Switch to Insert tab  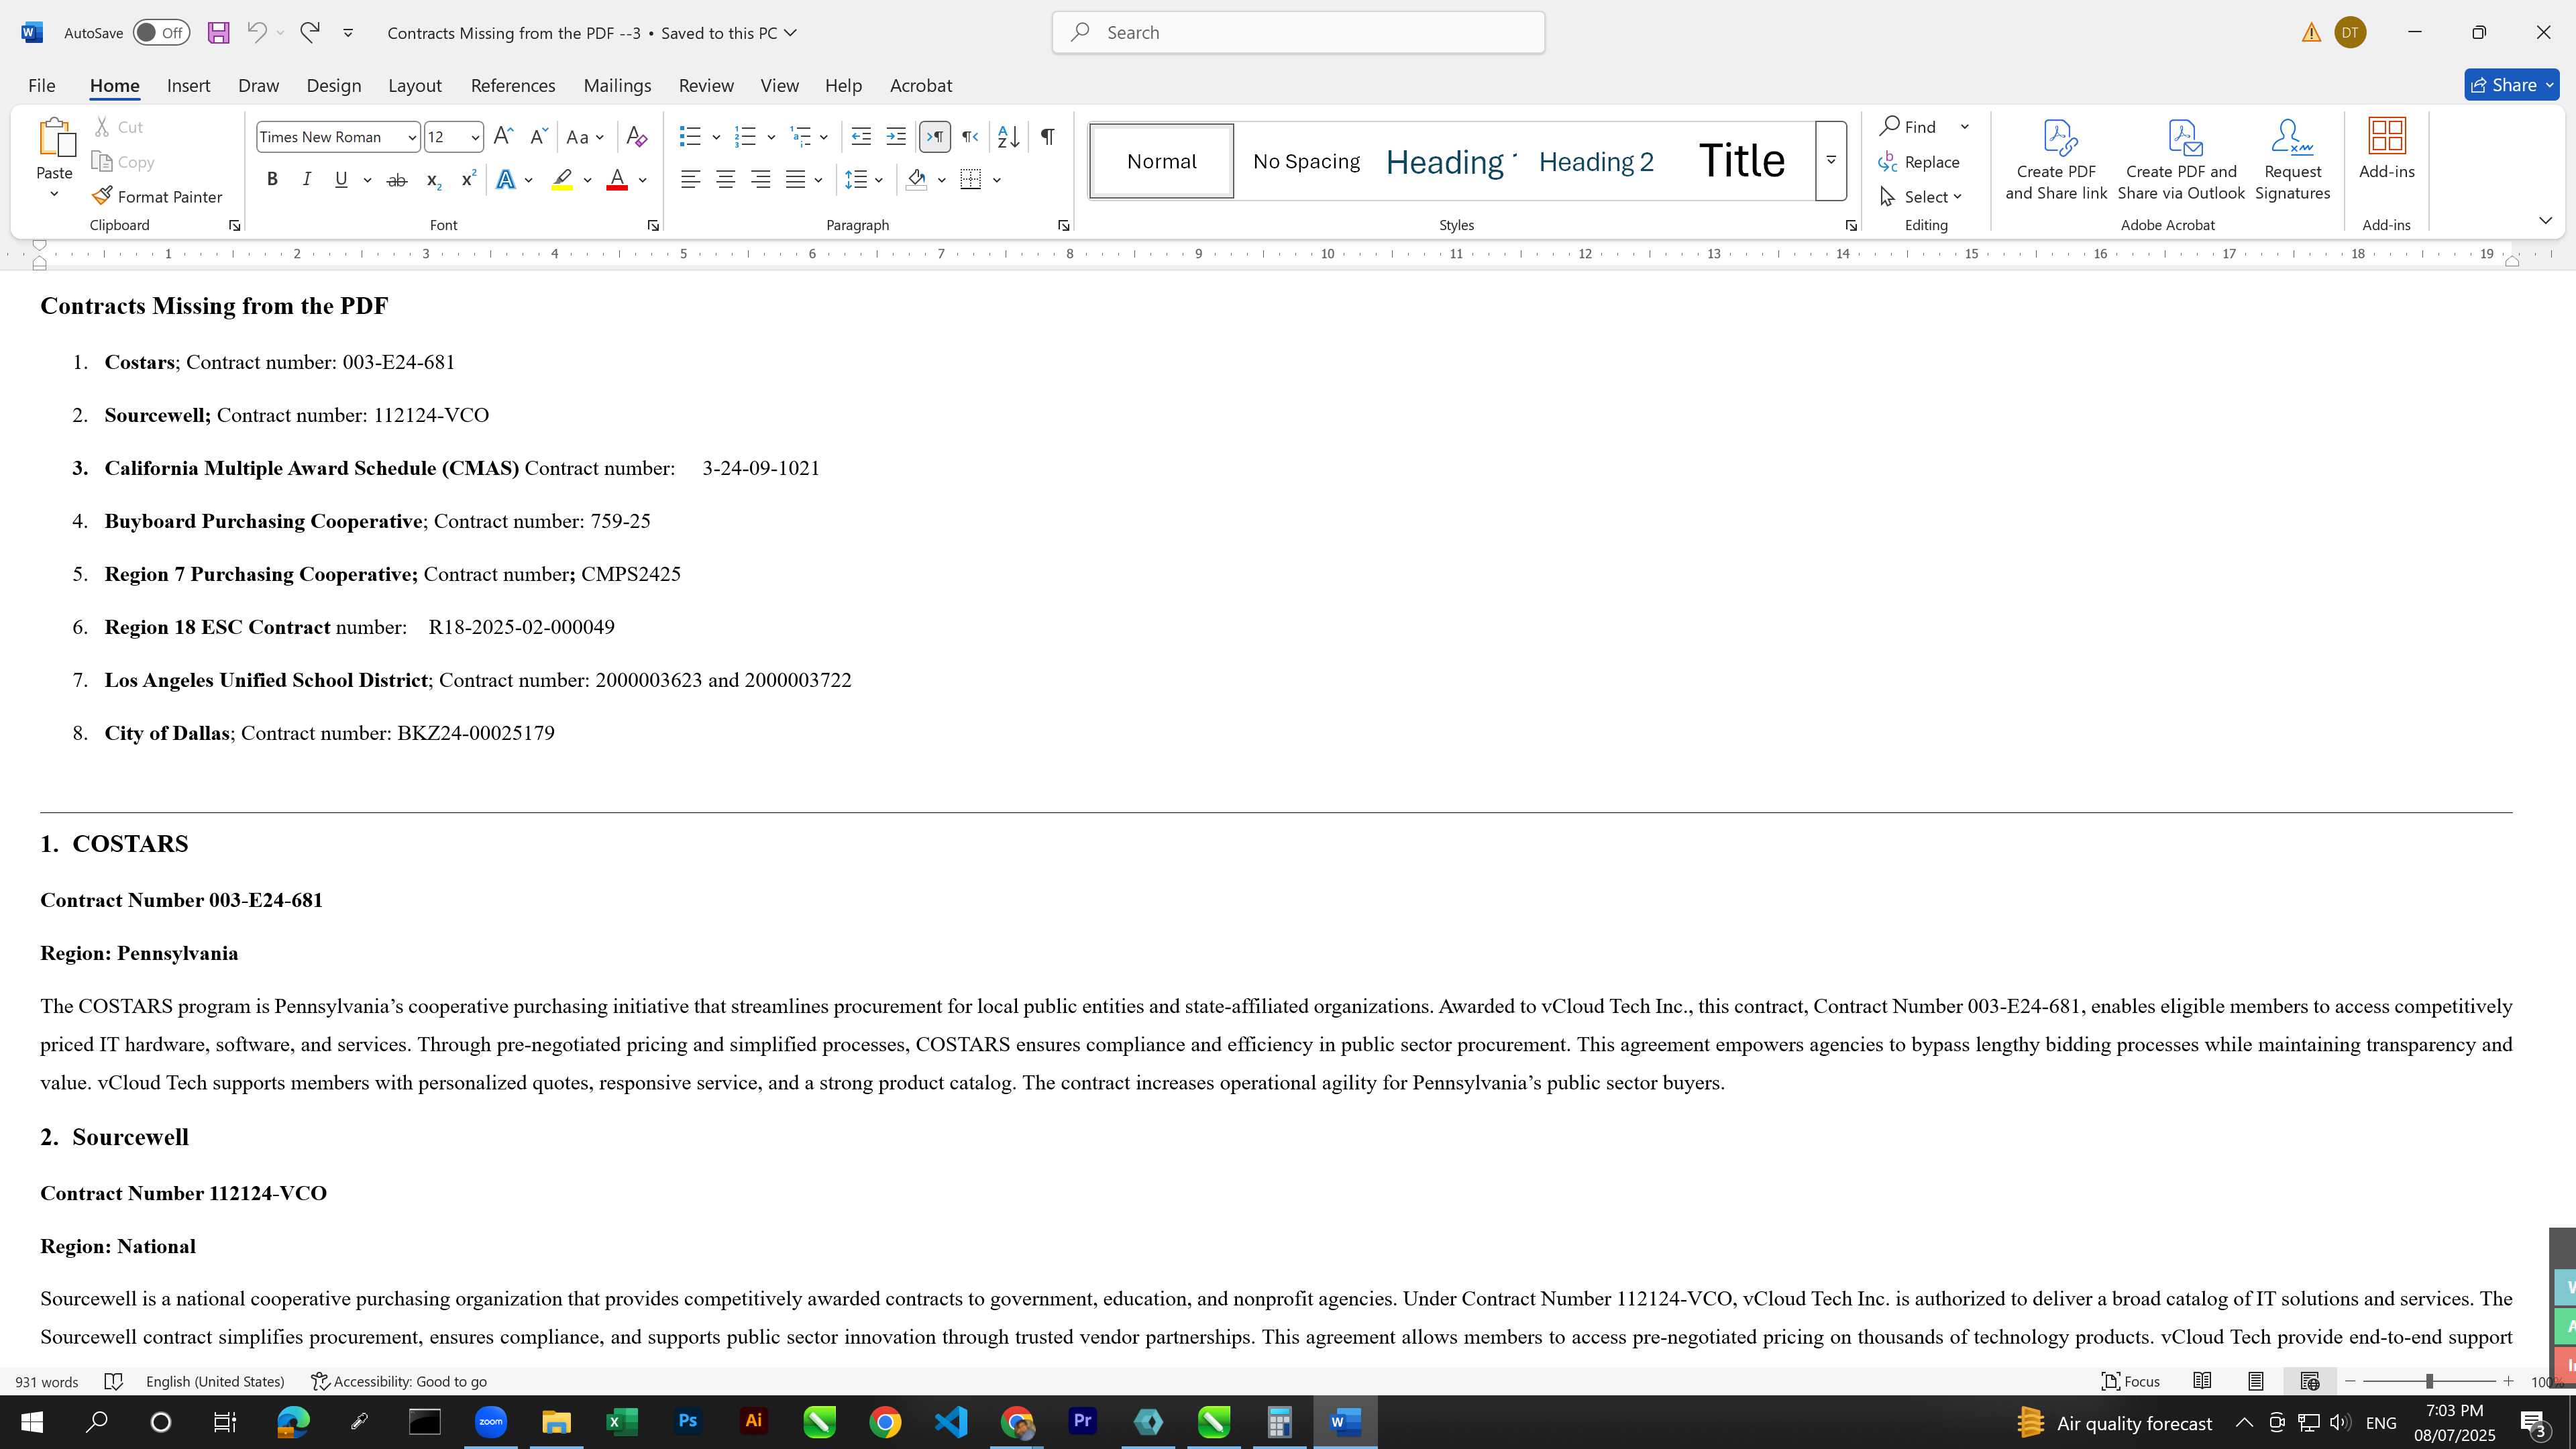[x=188, y=86]
